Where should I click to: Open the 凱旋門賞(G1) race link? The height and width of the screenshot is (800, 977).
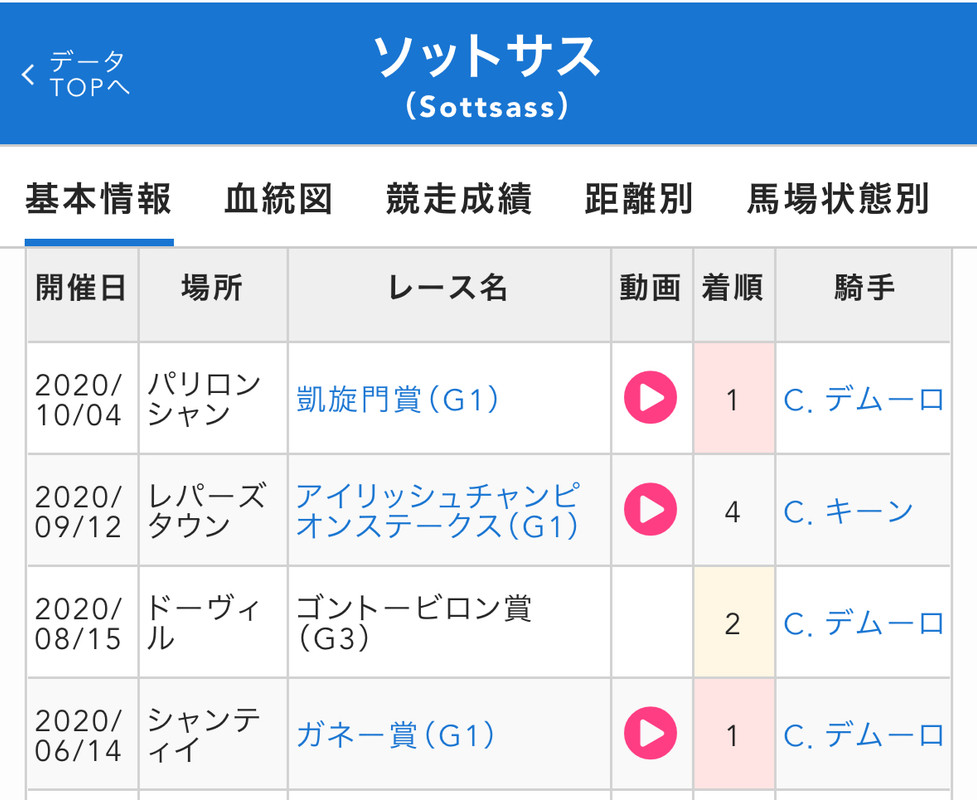[398, 399]
